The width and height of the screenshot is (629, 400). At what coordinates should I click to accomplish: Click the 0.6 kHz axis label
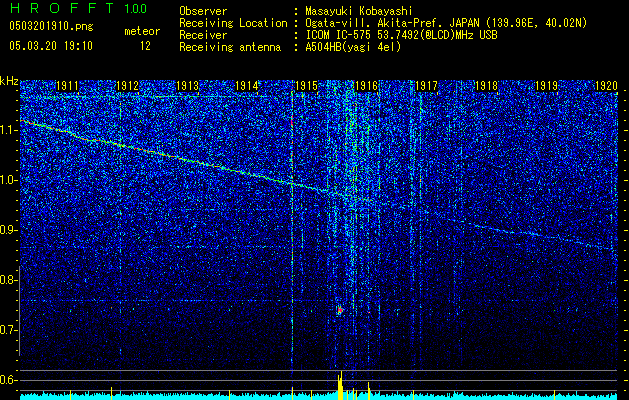point(8,380)
